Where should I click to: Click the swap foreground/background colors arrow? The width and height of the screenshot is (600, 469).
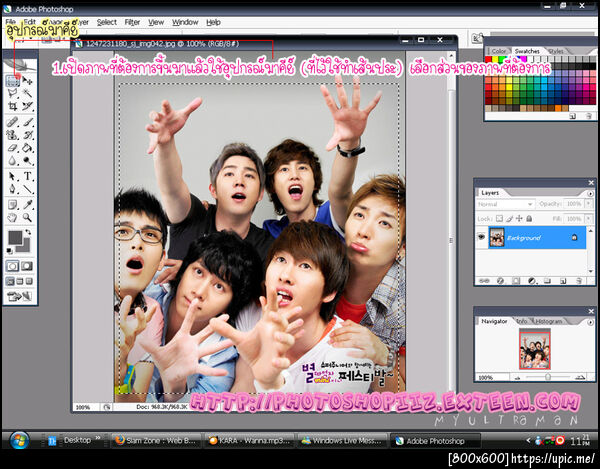[x=28, y=232]
